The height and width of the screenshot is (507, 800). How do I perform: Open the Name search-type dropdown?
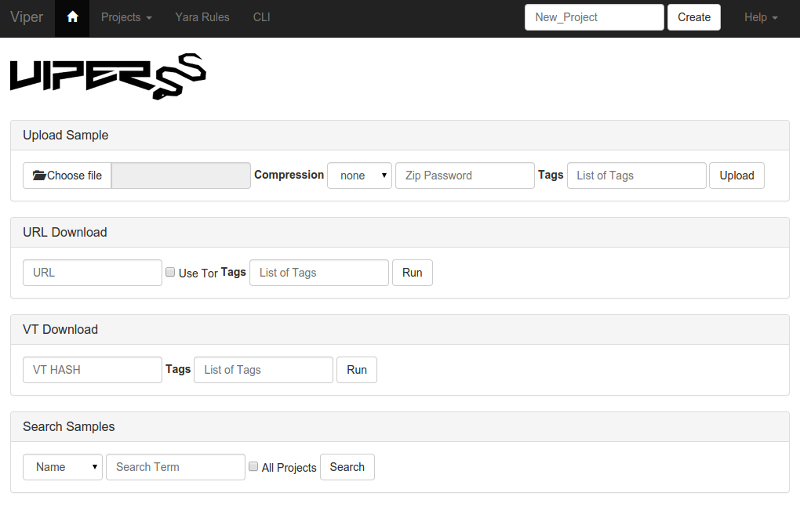(63, 467)
